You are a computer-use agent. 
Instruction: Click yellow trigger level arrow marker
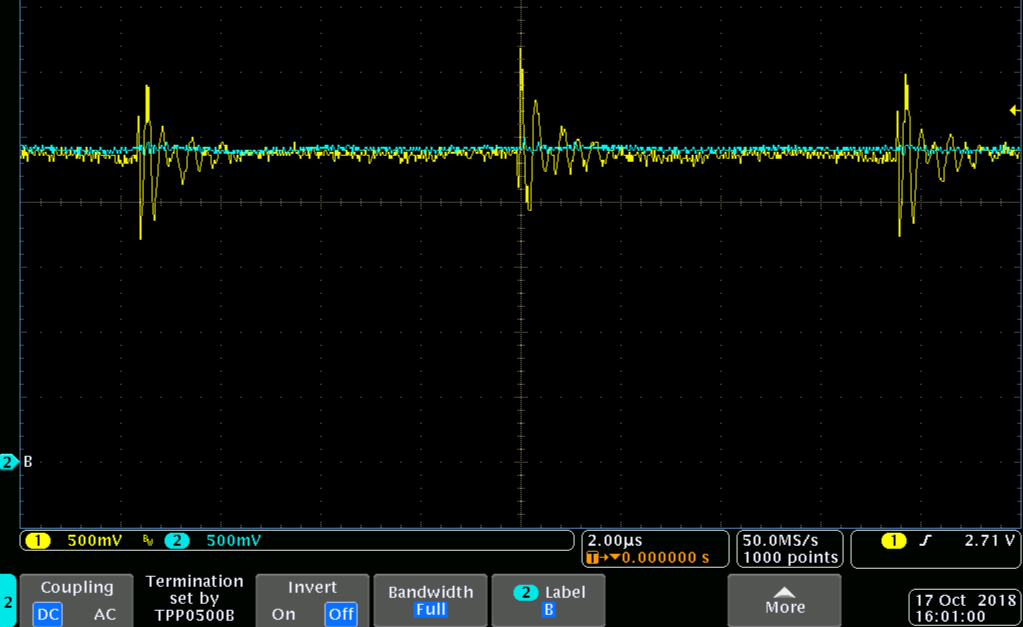(1015, 110)
